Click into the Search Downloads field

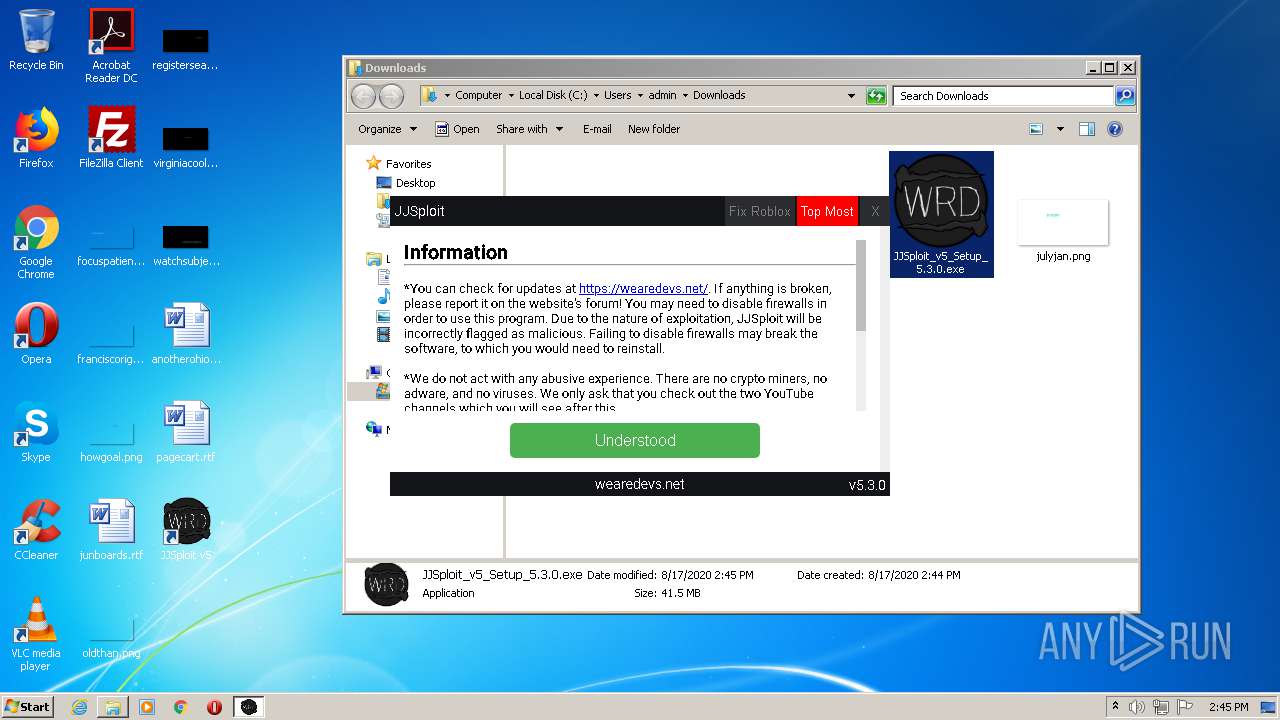pos(1003,96)
